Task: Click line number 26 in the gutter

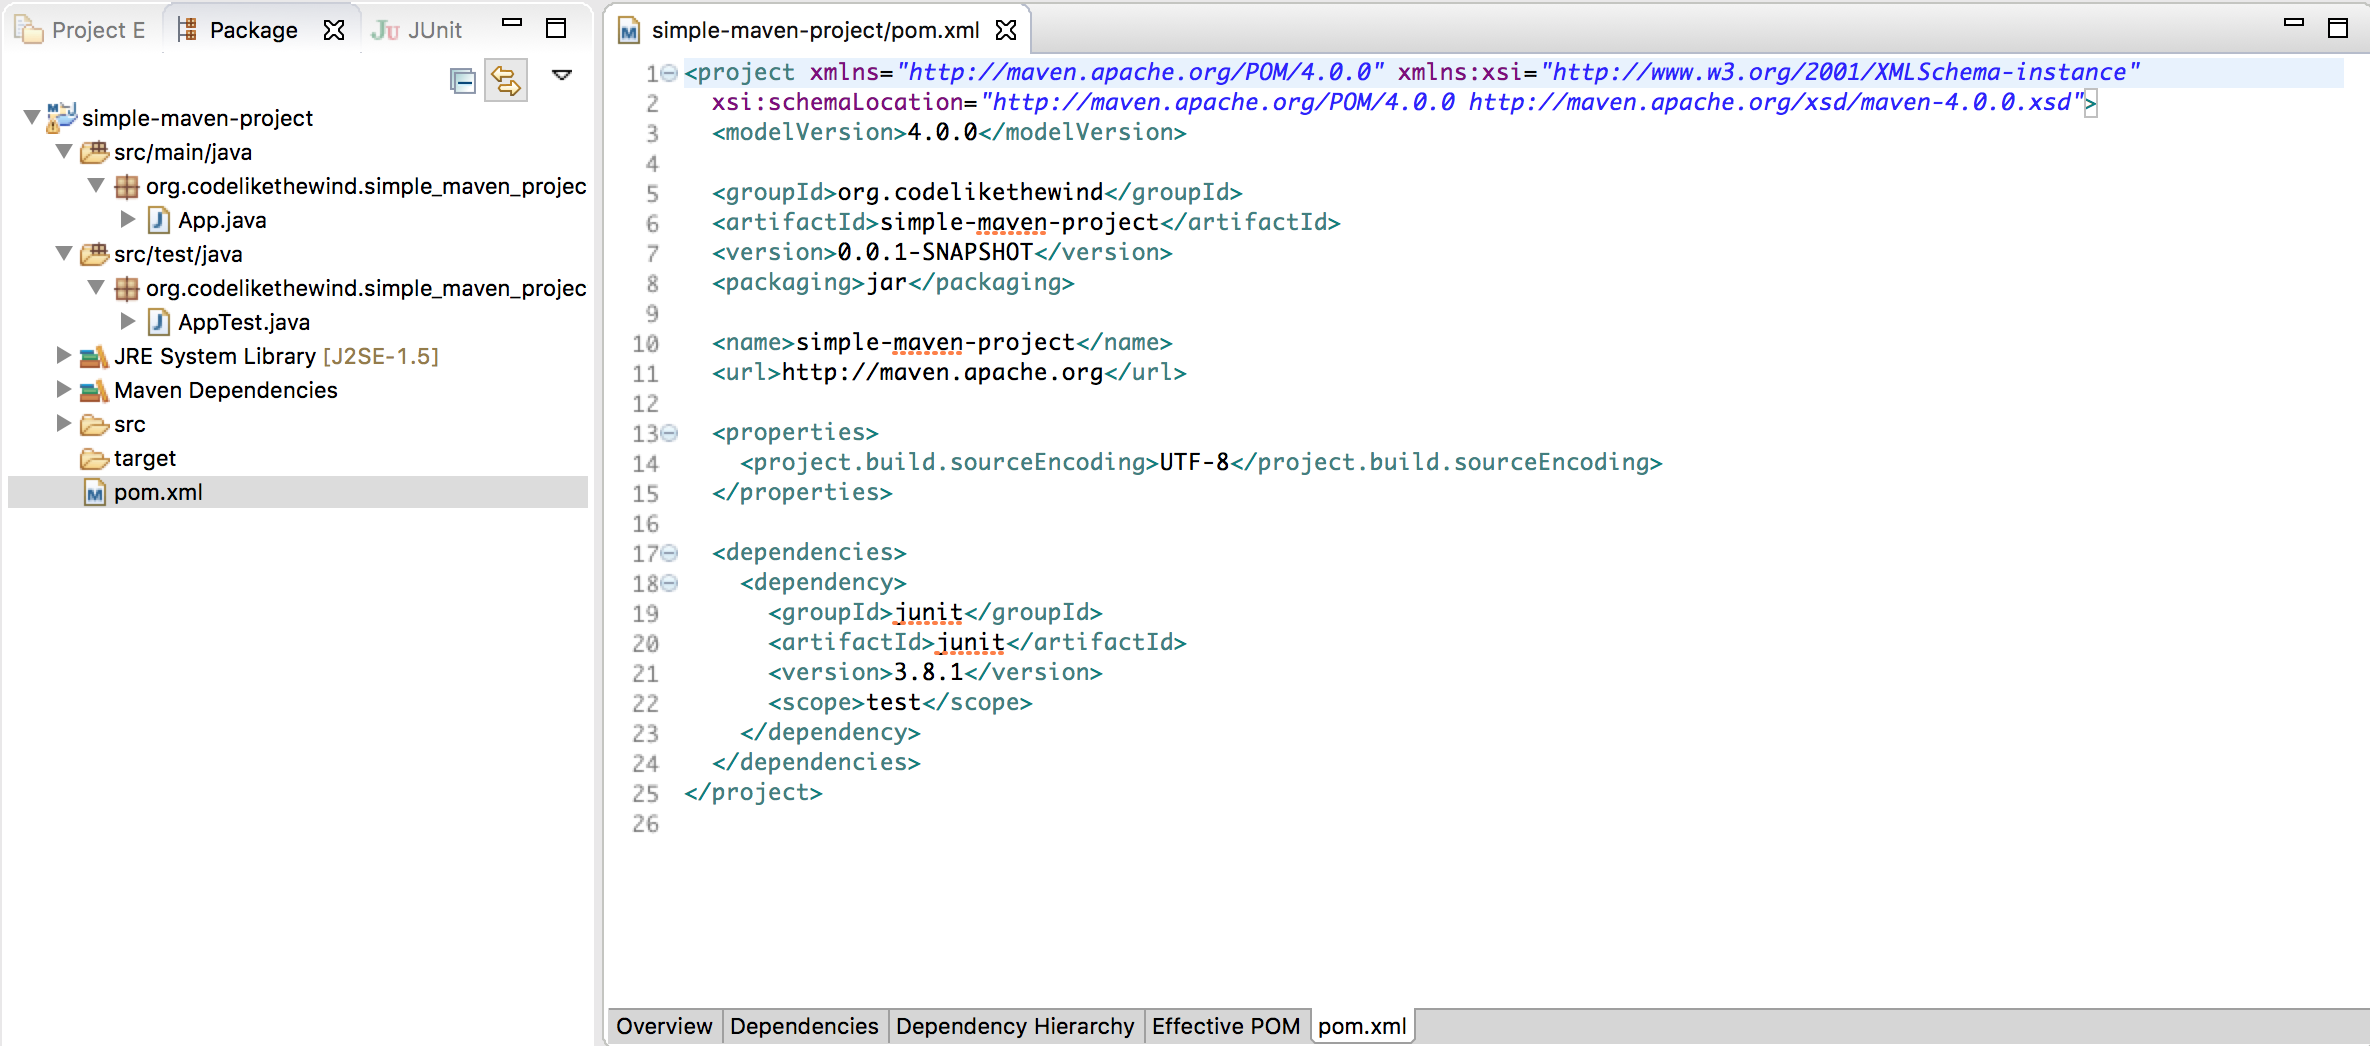Action: [x=645, y=824]
